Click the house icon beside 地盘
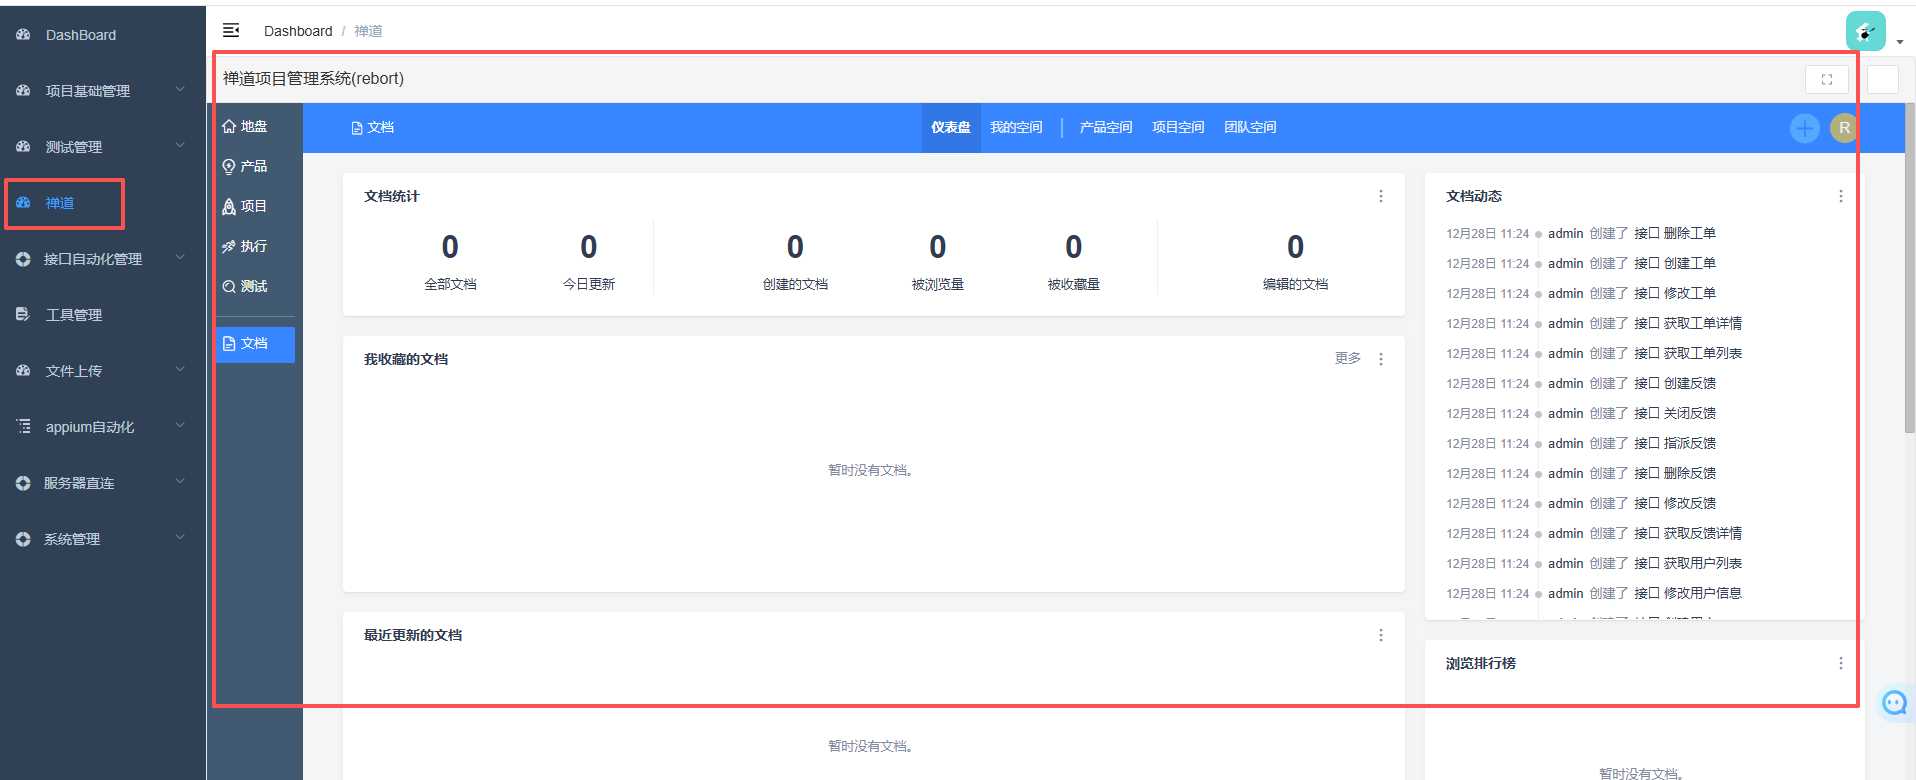 click(229, 127)
